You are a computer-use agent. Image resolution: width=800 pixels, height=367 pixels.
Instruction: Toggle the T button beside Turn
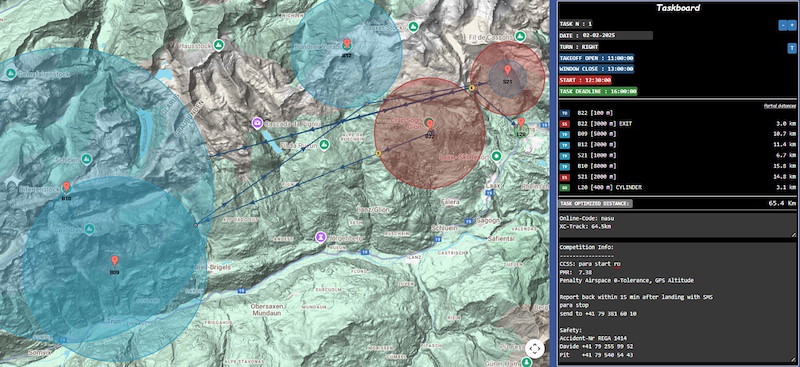792,47
